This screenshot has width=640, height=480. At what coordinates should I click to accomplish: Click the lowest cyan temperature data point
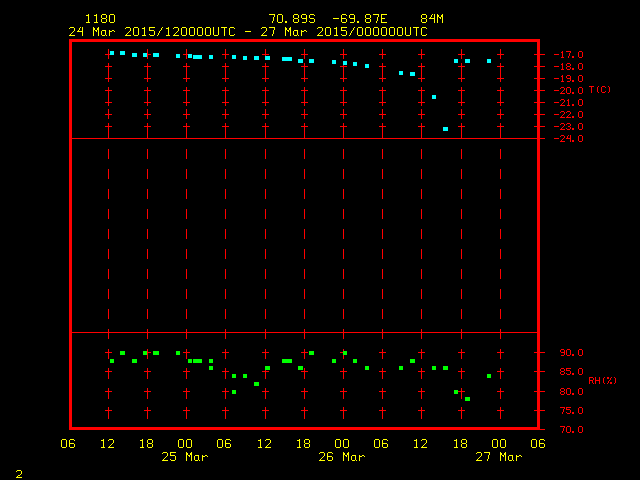[x=445, y=129]
